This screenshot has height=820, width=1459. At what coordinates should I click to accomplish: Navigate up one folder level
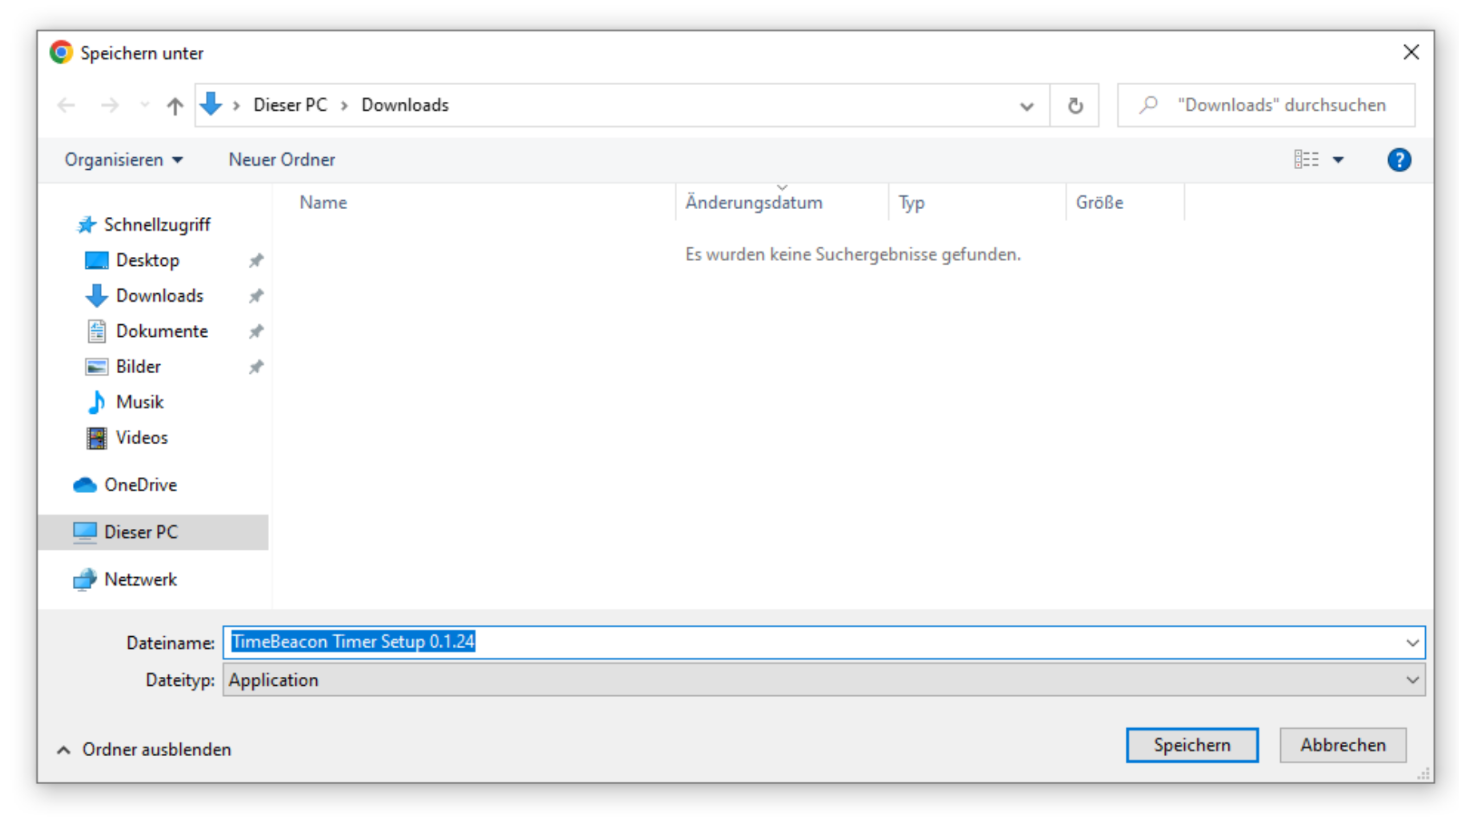tap(172, 105)
